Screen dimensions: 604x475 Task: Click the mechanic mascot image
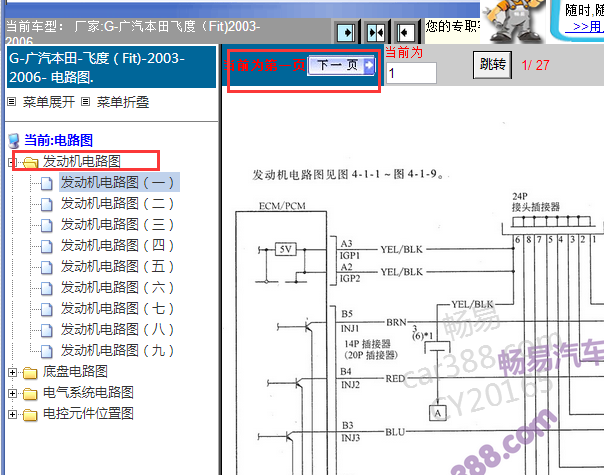514,20
